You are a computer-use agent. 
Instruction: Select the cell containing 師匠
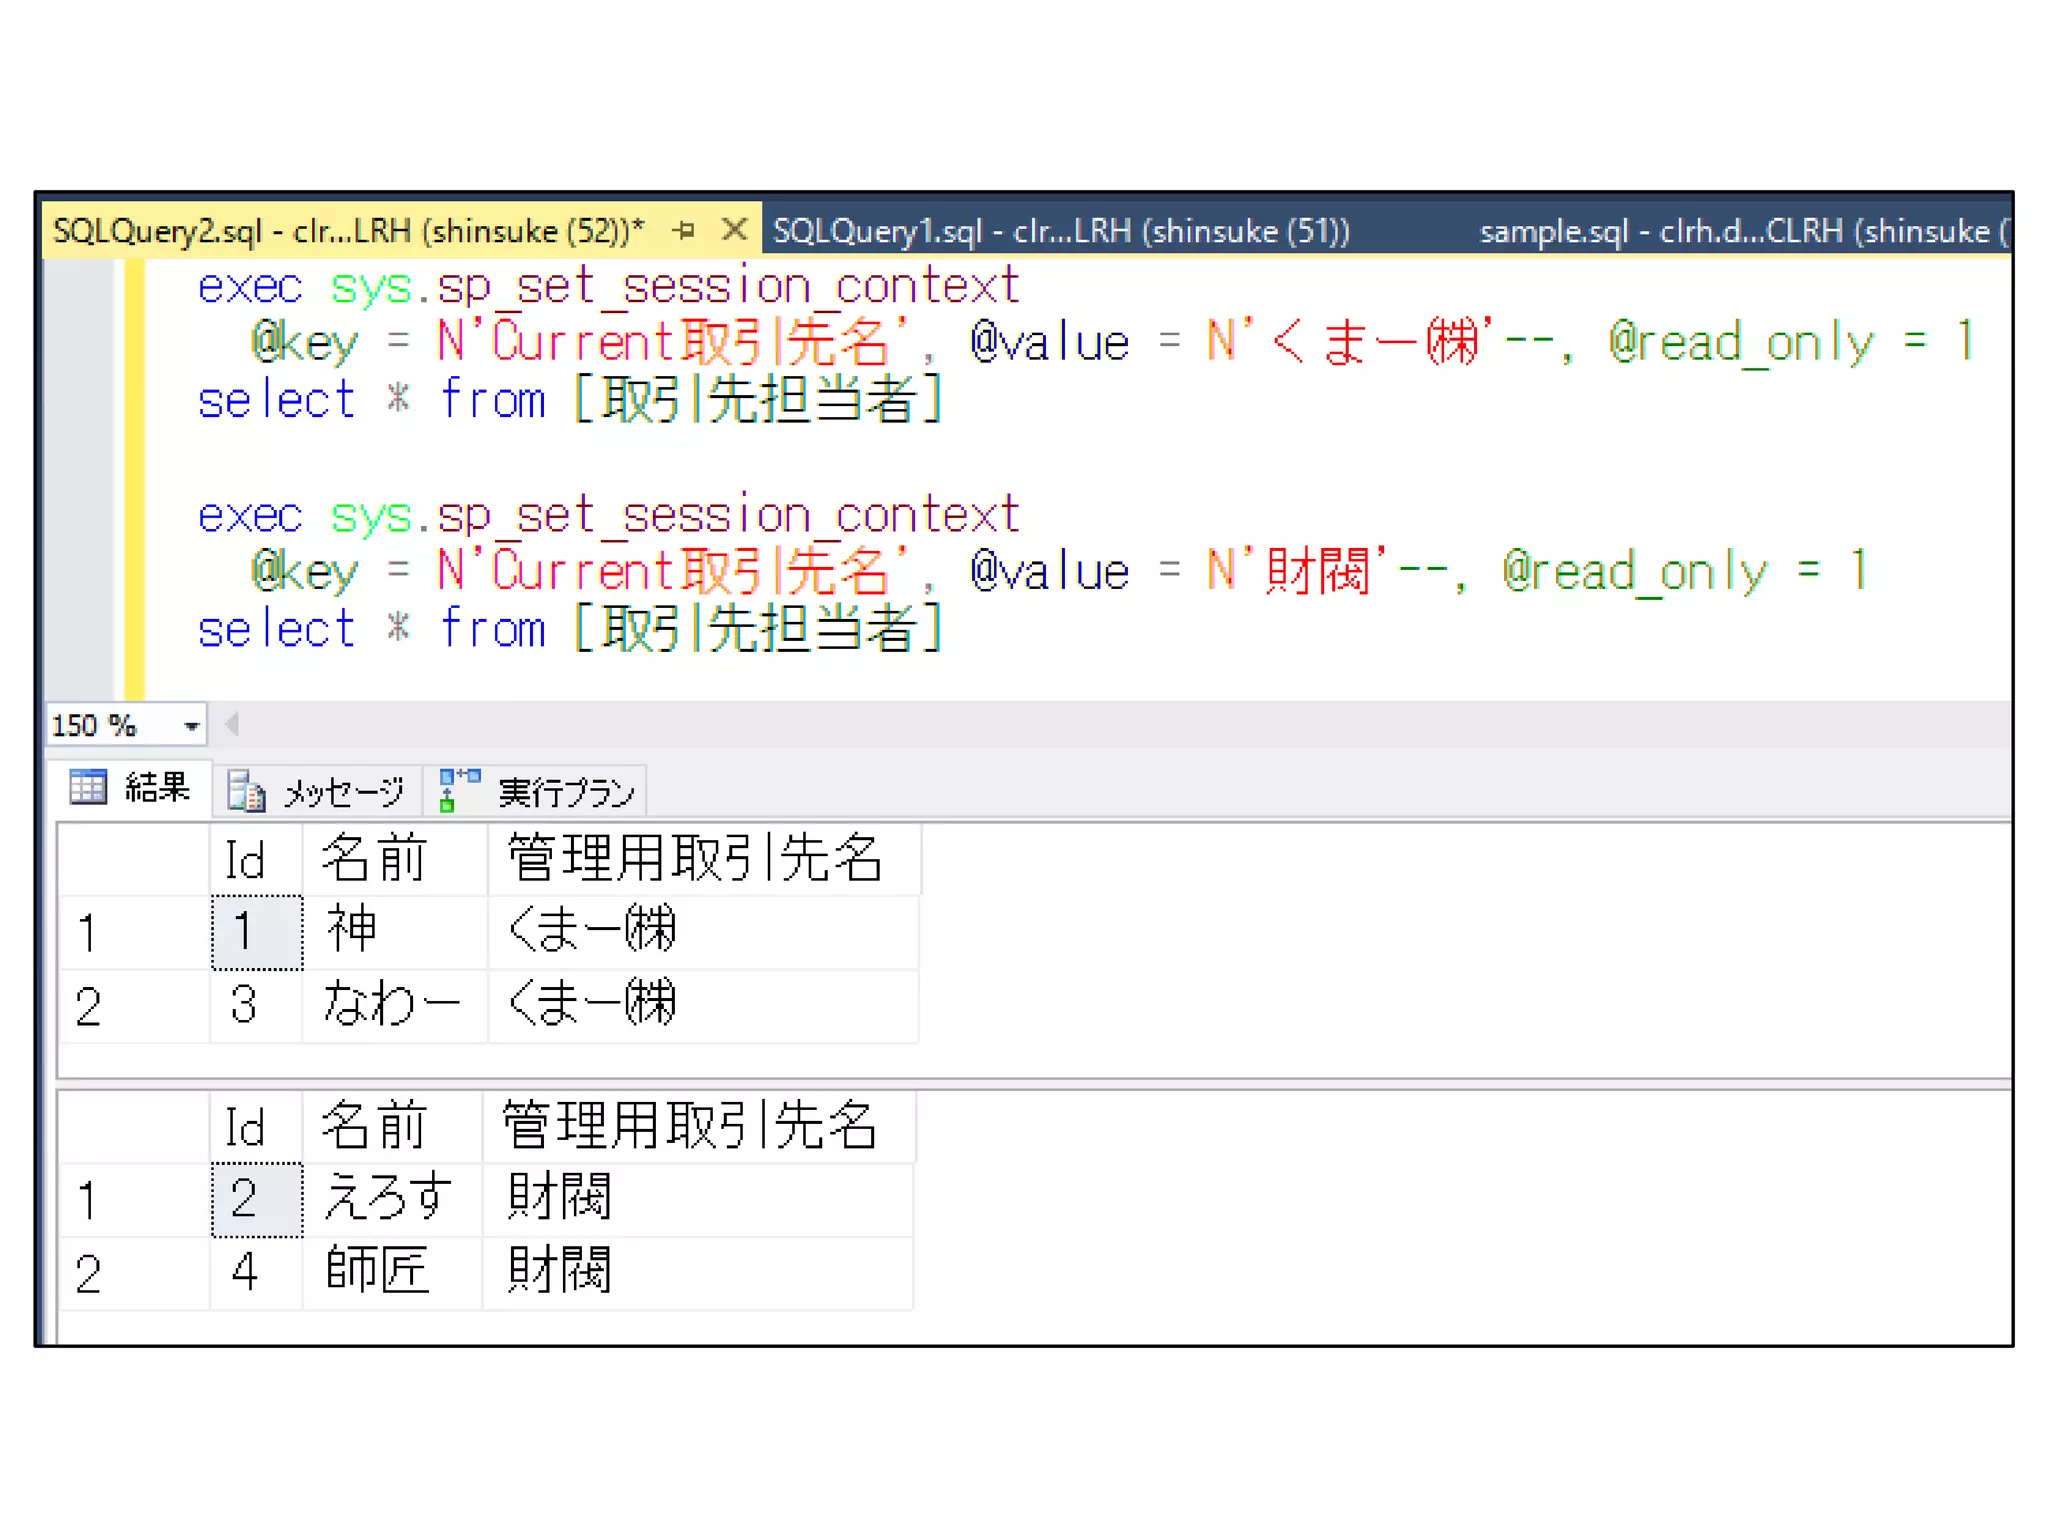coord(376,1272)
